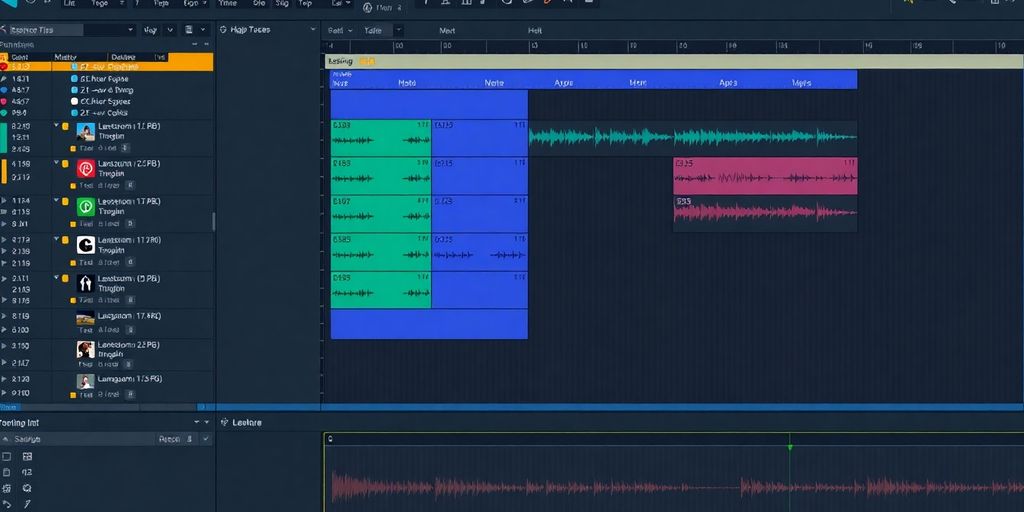The height and width of the screenshot is (512, 1024).
Task: Click the green circular track icon
Action: pyautogui.click(x=86, y=207)
